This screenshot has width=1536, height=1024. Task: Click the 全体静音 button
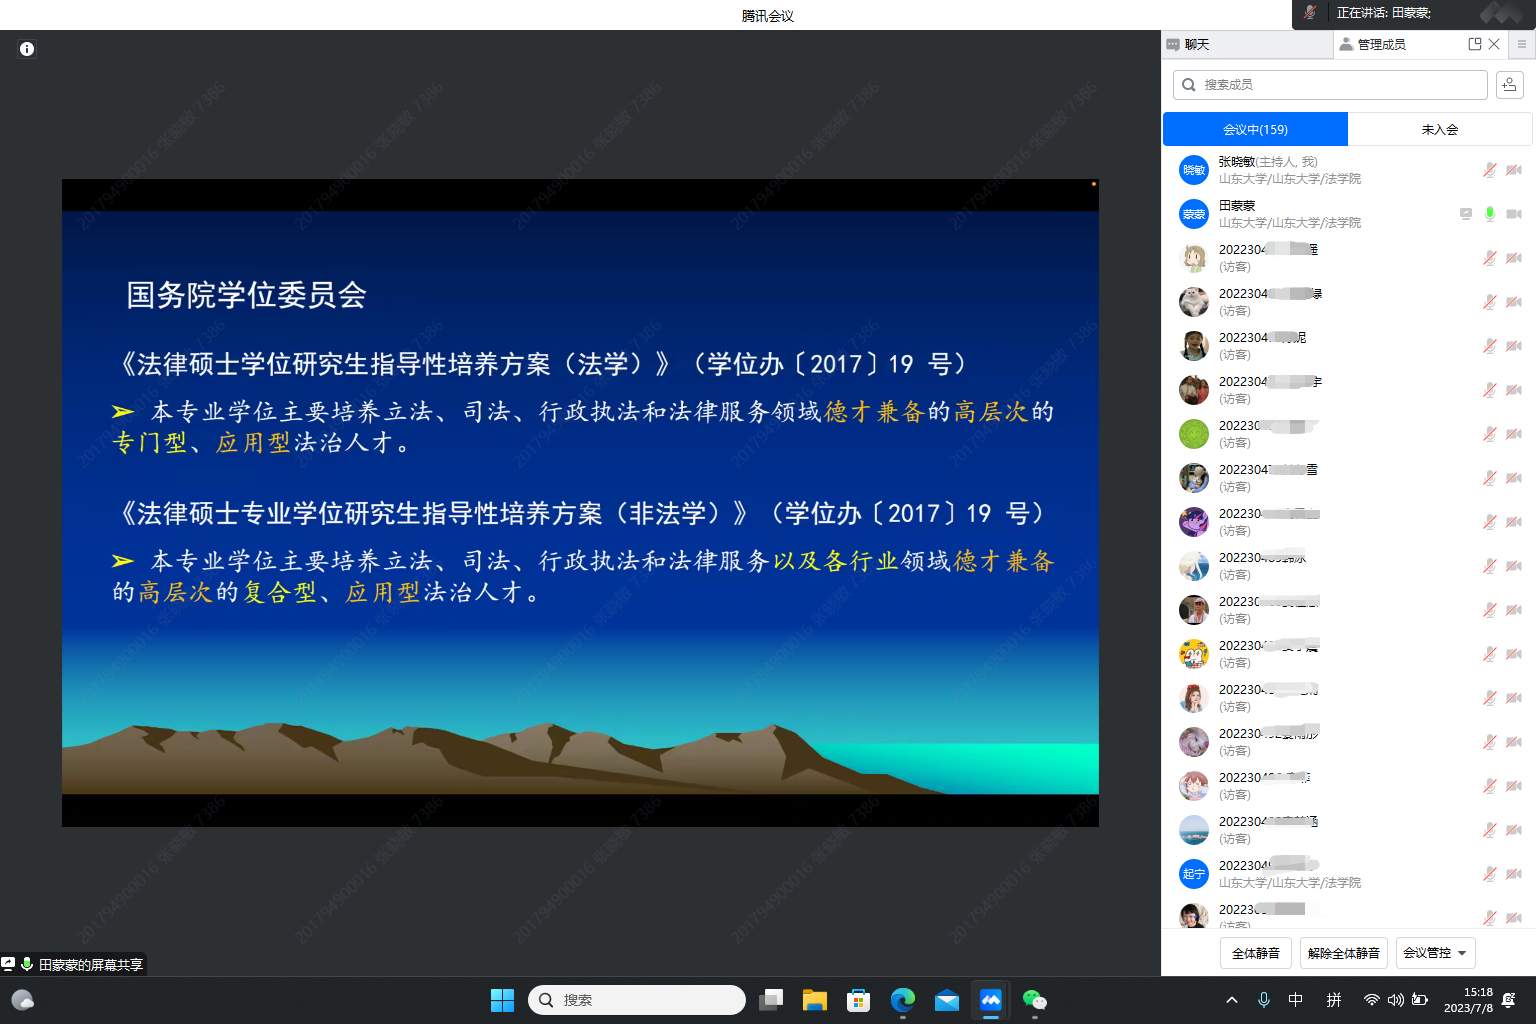[1255, 953]
